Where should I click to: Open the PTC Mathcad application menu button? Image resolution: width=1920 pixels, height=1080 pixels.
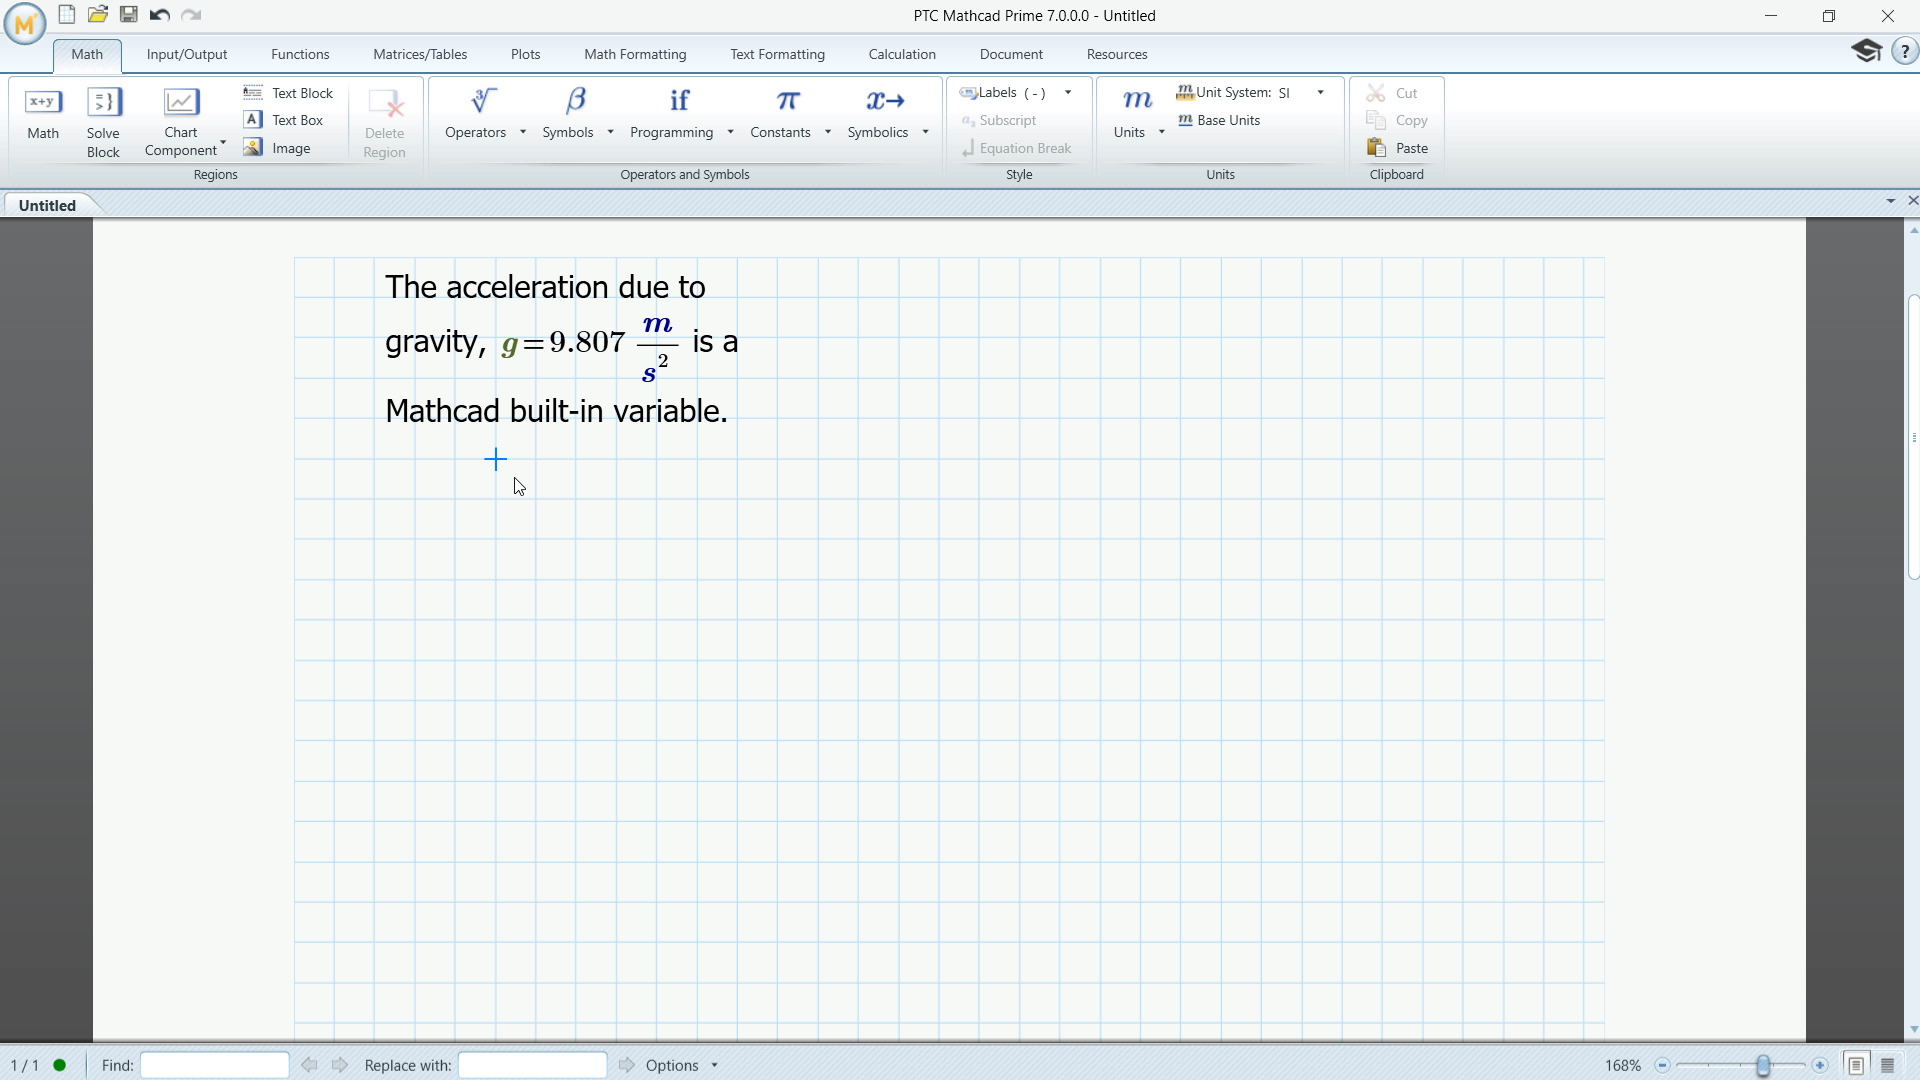coord(25,24)
